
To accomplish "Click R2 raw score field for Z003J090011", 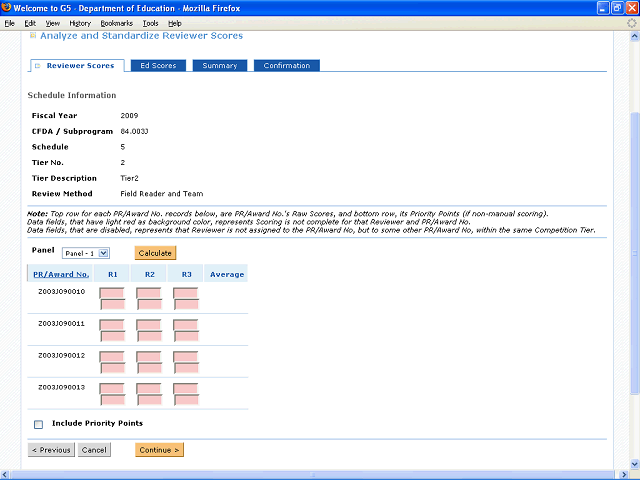I will click(149, 324).
